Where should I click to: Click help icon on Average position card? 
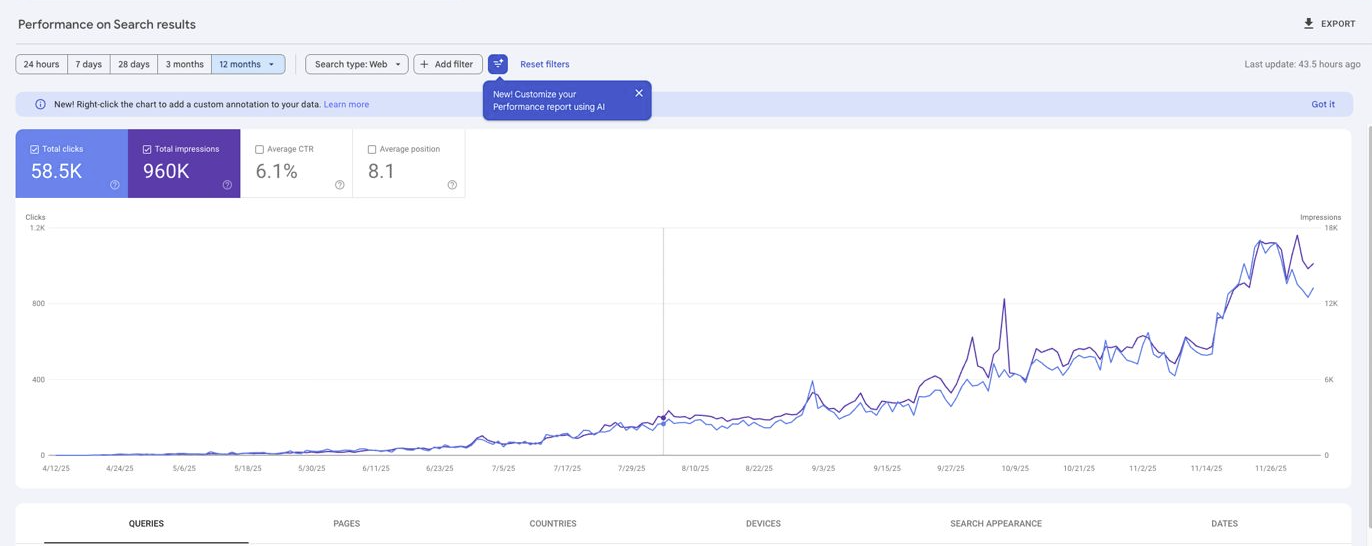(452, 185)
